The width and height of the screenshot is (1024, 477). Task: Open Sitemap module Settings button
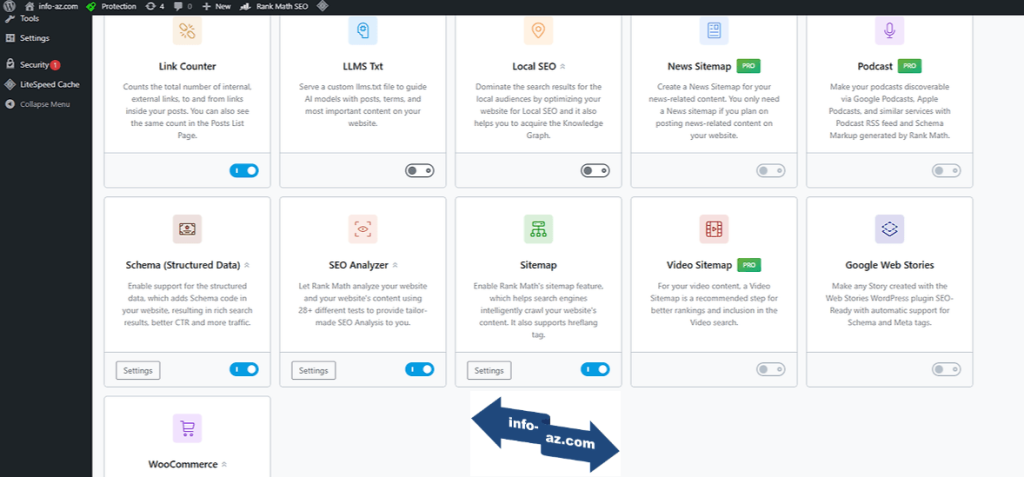(x=489, y=370)
